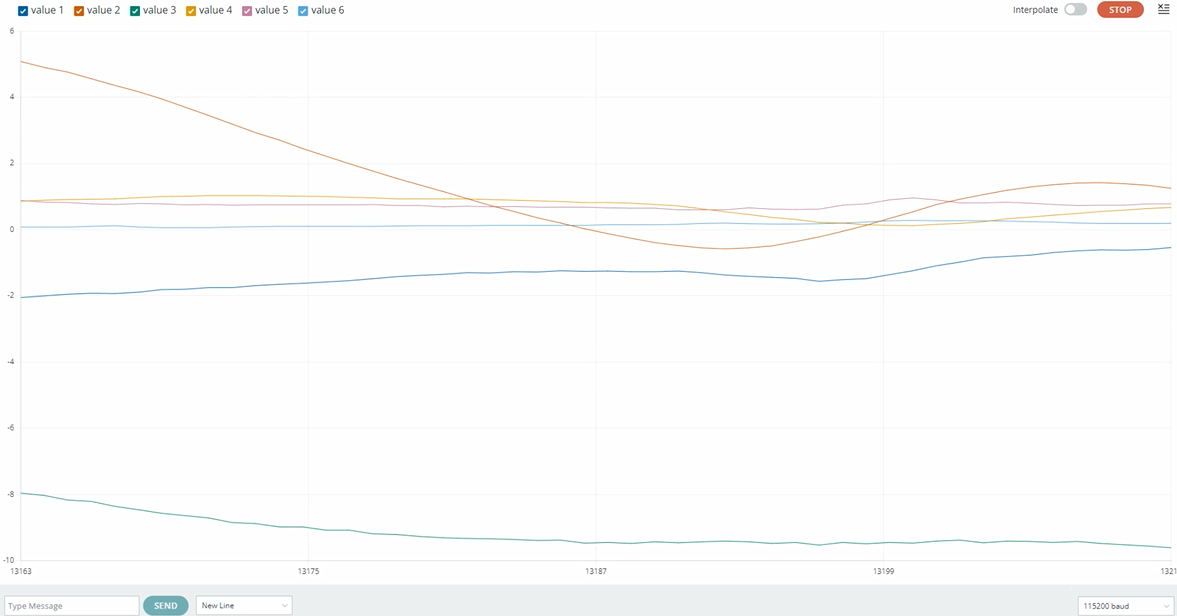
Task: Hide the value 2 series checkbox
Action: [79, 10]
